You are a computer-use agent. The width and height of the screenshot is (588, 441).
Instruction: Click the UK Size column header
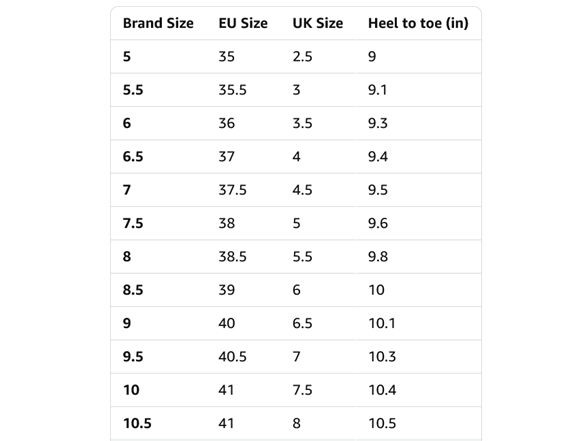pyautogui.click(x=318, y=23)
